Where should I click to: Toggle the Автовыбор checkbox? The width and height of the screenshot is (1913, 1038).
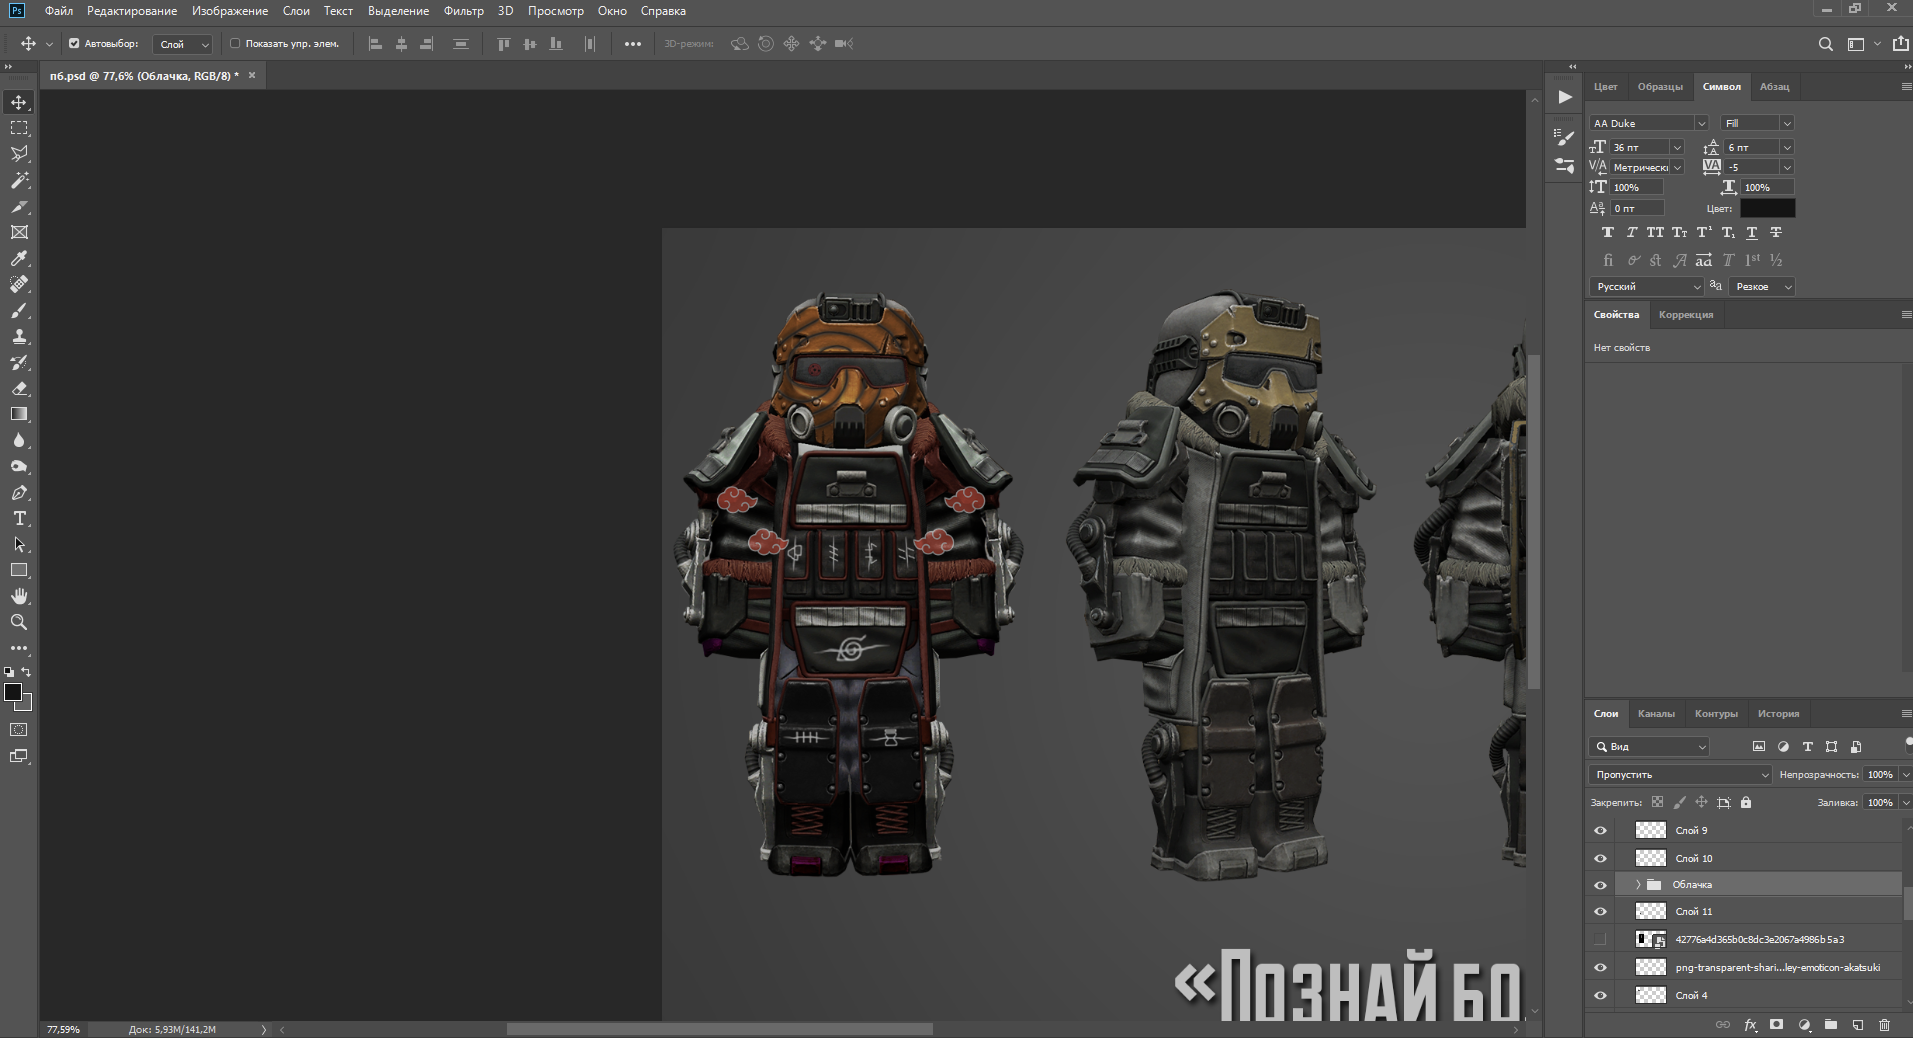point(74,44)
